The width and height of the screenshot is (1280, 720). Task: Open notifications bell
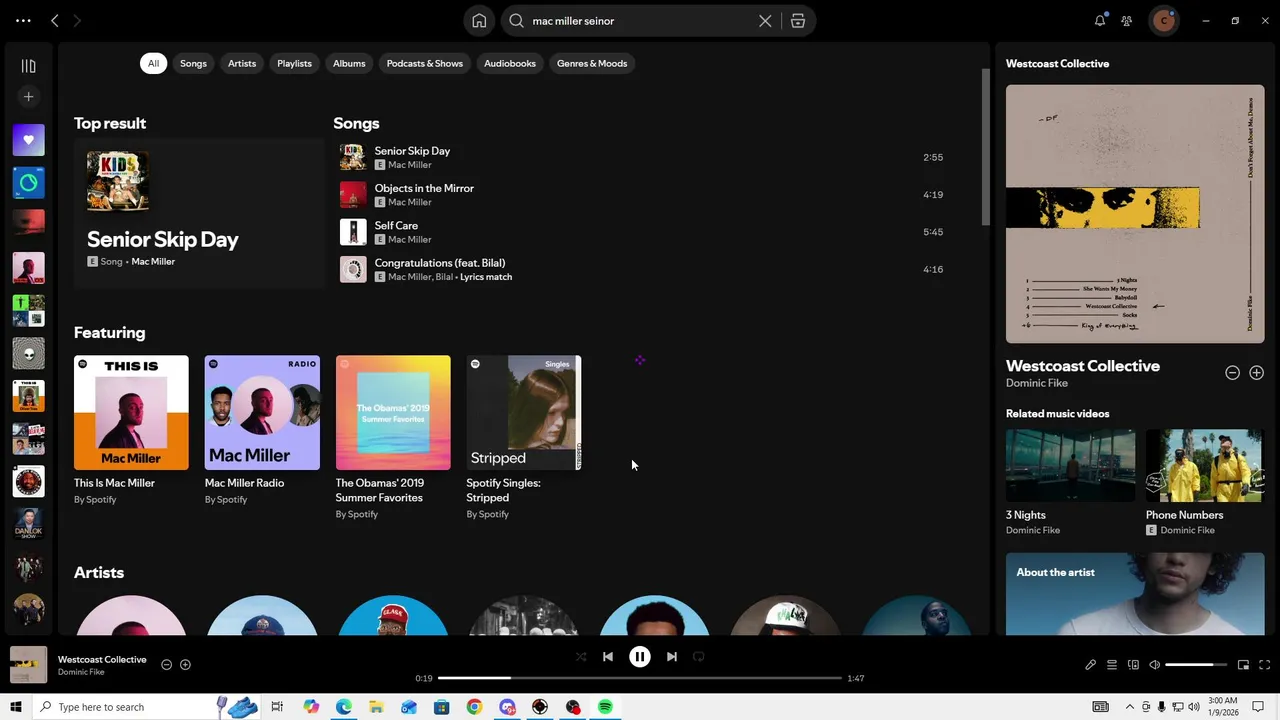click(x=1100, y=21)
